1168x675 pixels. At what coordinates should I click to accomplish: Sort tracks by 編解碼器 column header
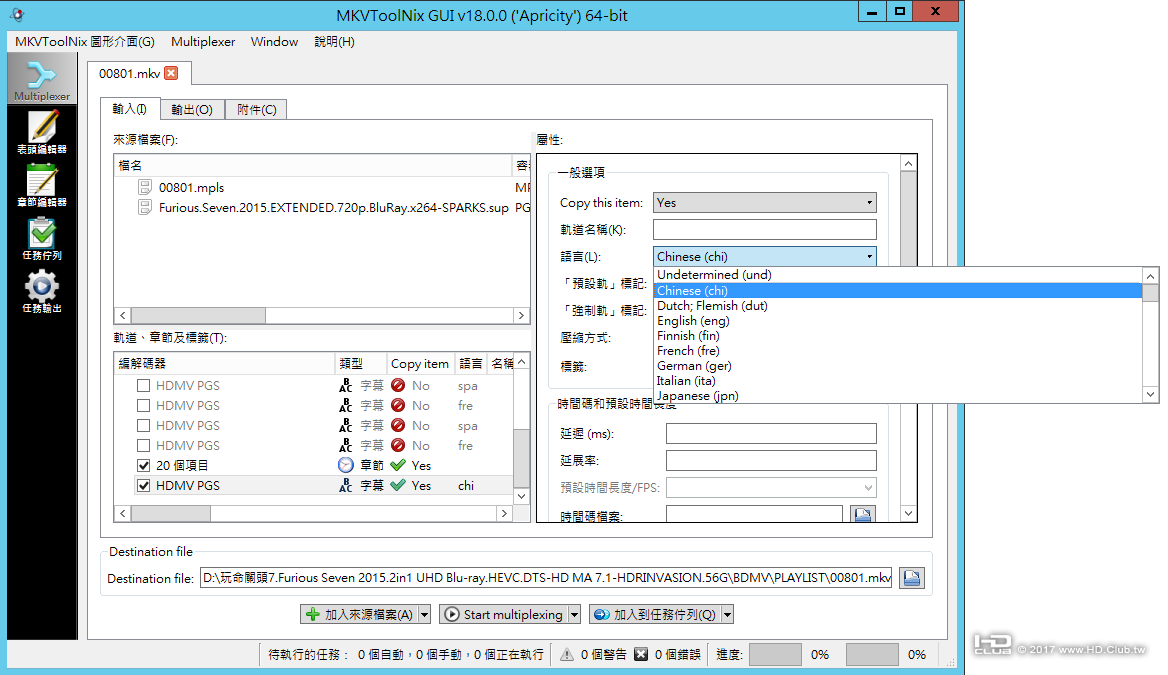tap(224, 364)
